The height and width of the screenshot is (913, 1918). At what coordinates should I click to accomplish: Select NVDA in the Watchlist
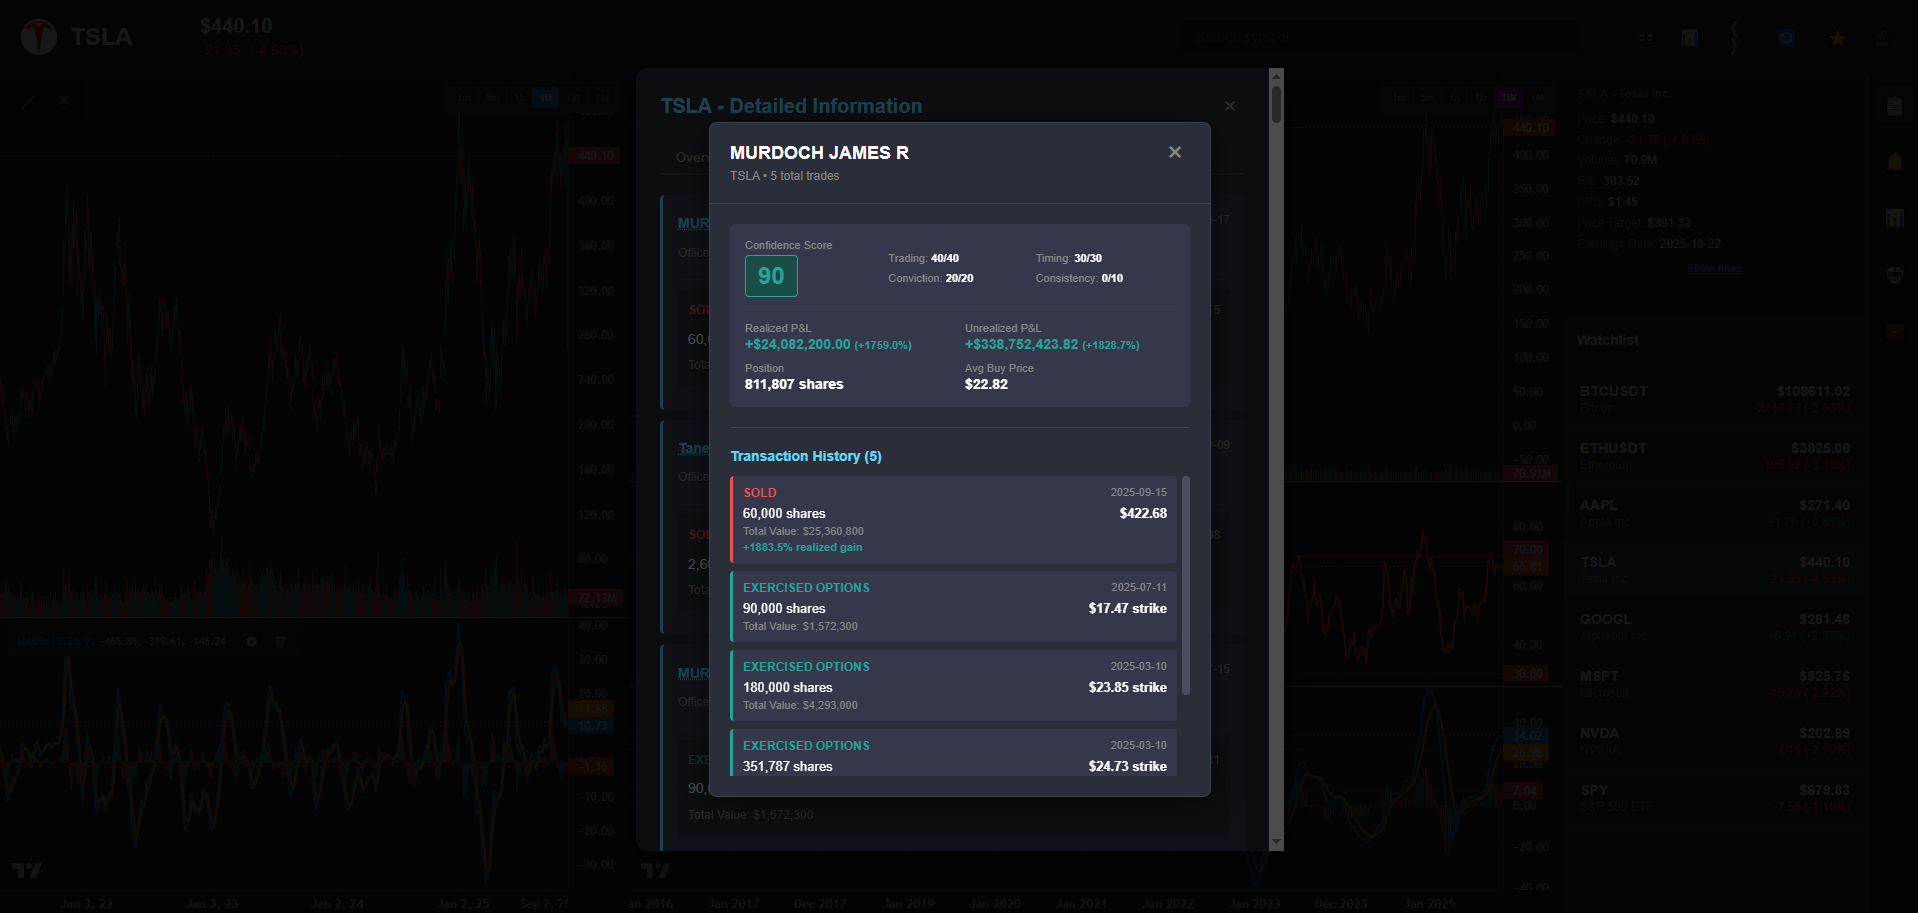1715,740
